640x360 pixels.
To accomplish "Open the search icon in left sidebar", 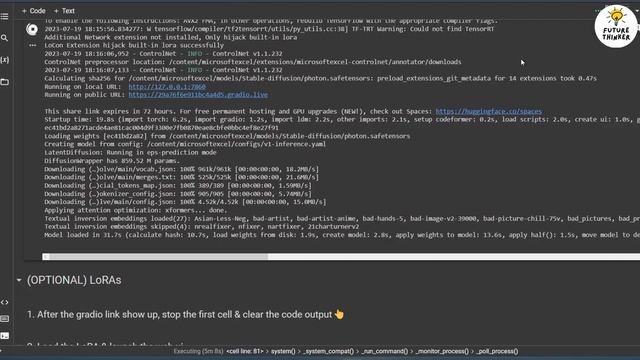I will [4, 38].
